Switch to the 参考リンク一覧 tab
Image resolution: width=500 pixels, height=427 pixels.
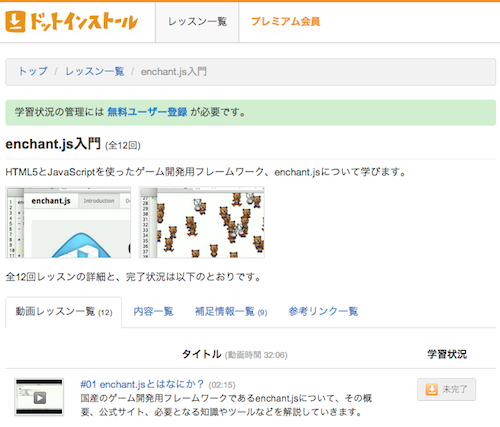(x=323, y=312)
